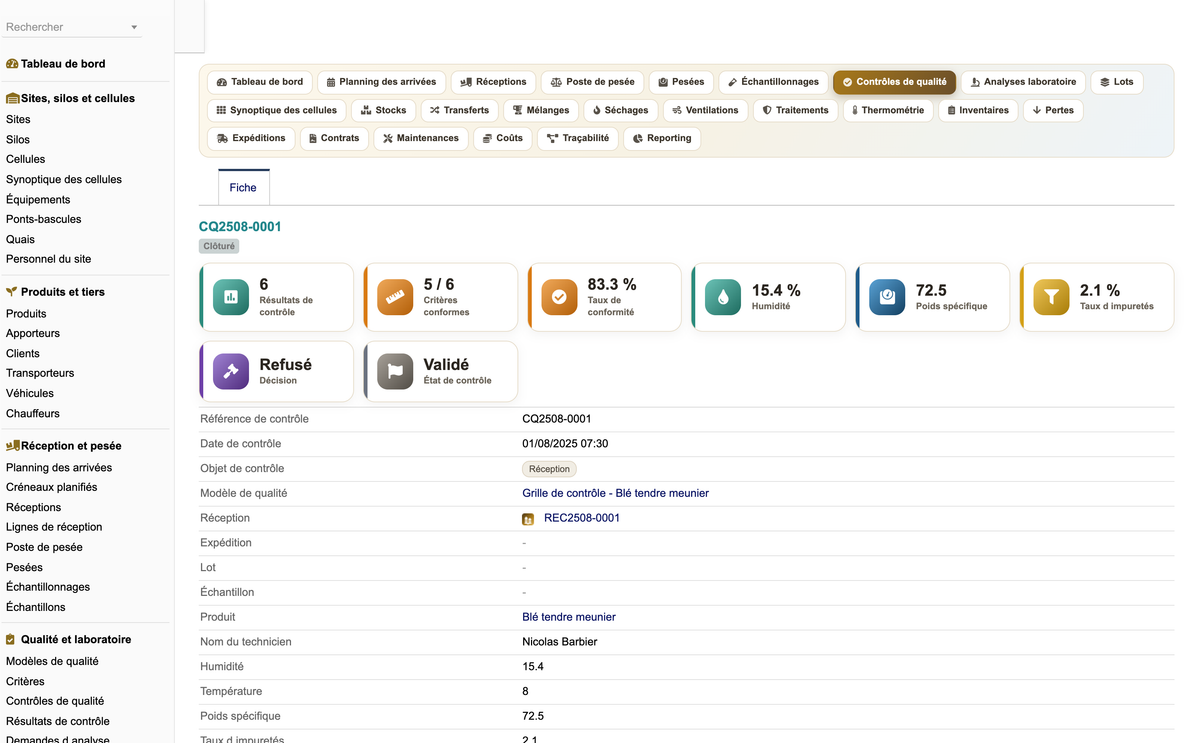Screen dimensions: 1200x743
Task: Click the Qualité et laboratoire clipboard icon
Action: coord(11,639)
